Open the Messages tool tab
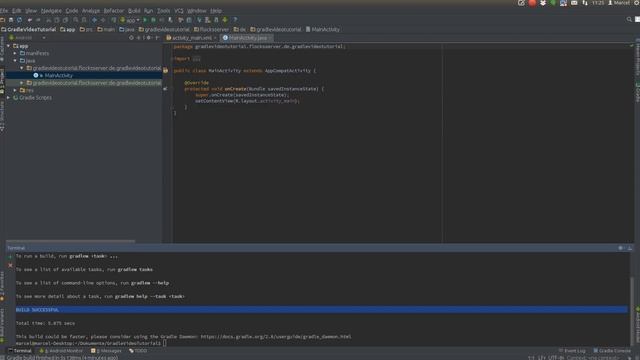The width and height of the screenshot is (640, 360). tap(106, 351)
